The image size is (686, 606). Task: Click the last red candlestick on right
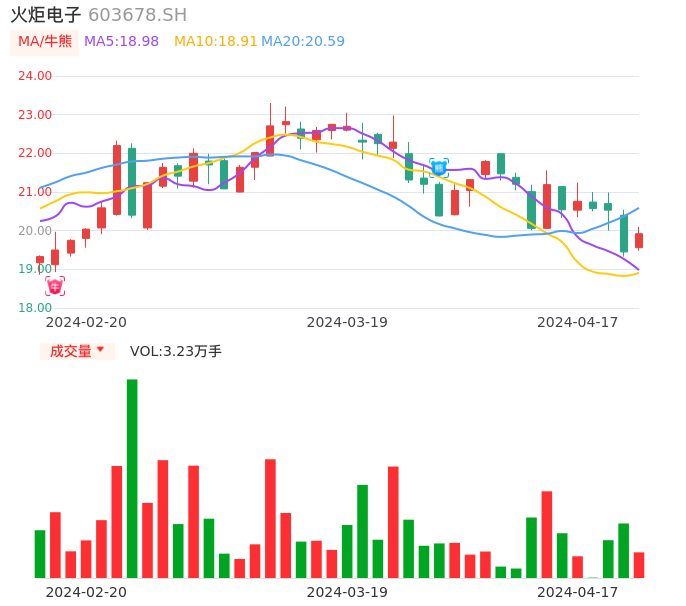[x=639, y=240]
